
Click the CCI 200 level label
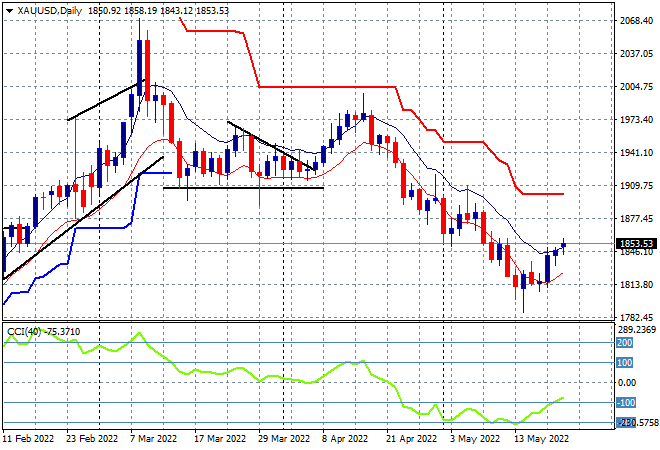(625, 343)
